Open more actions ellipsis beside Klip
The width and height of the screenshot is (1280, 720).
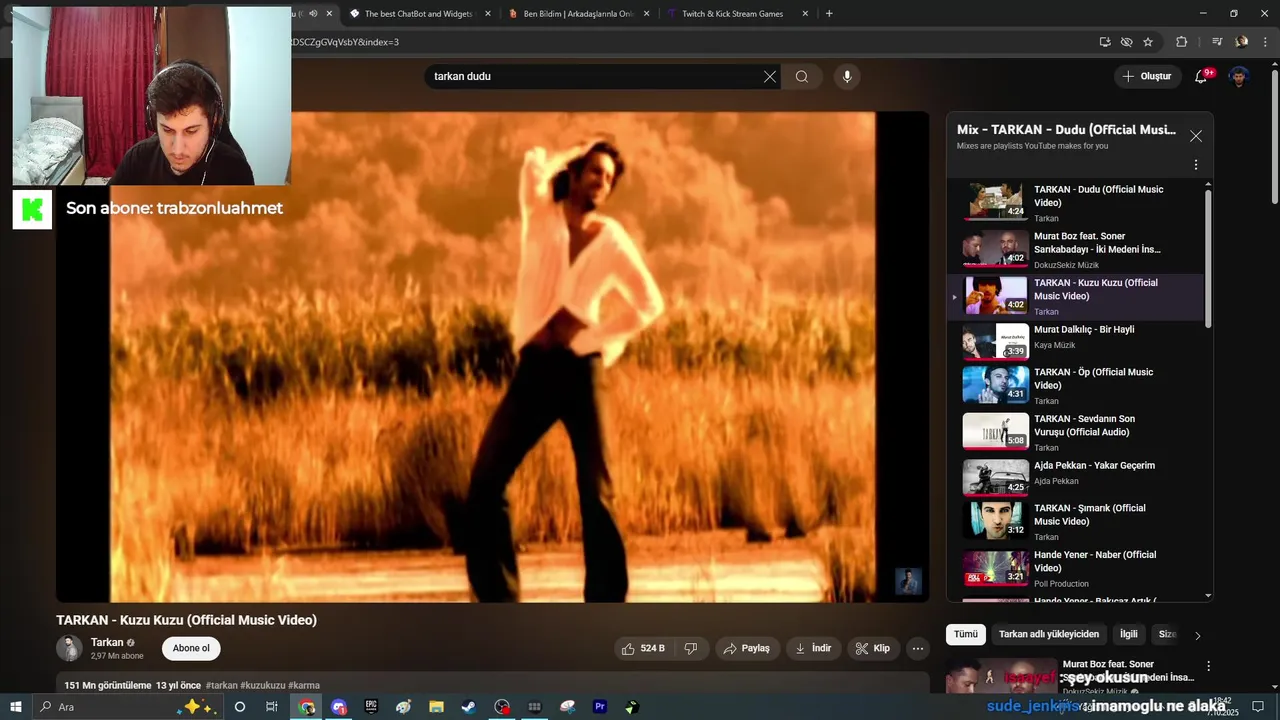[x=917, y=649]
